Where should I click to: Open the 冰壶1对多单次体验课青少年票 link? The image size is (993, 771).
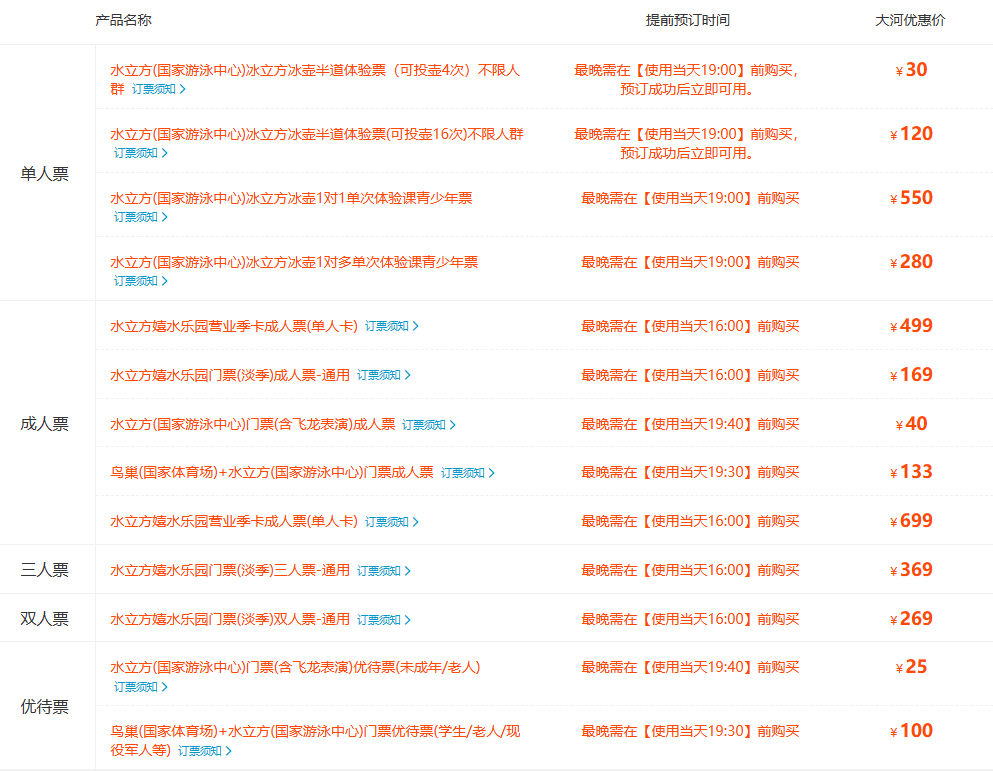[x=294, y=262]
